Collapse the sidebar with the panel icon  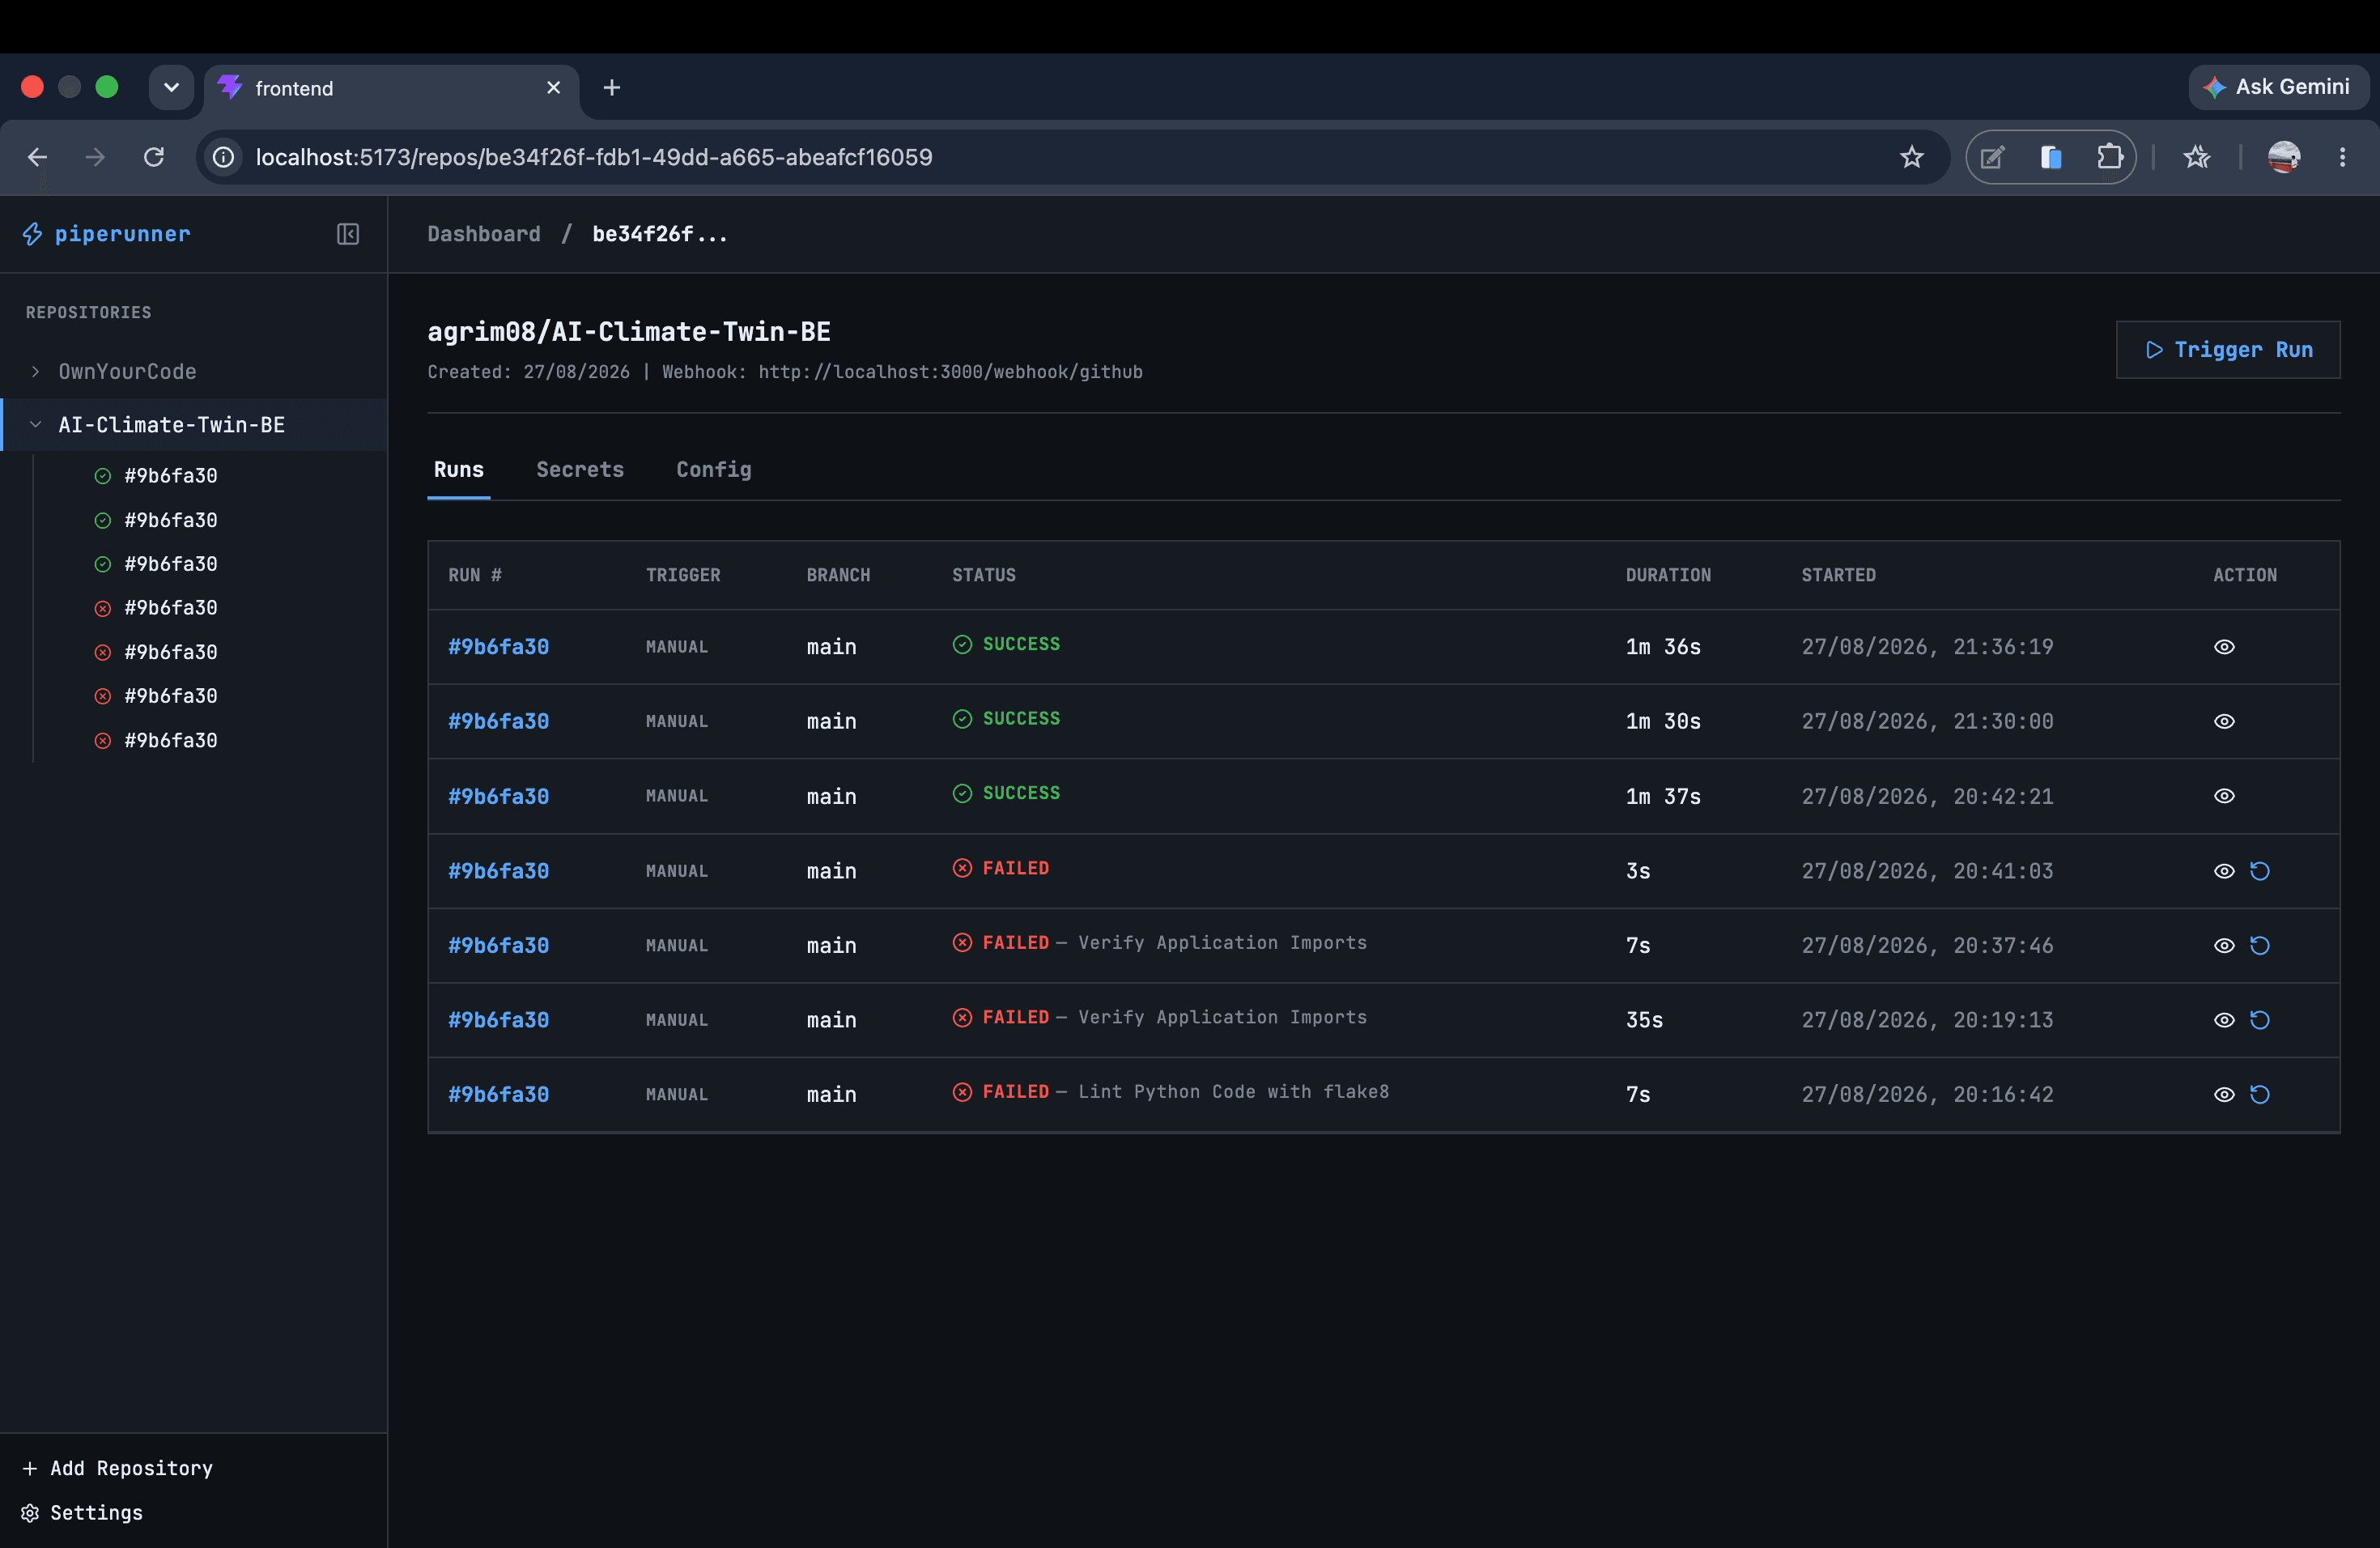347,234
